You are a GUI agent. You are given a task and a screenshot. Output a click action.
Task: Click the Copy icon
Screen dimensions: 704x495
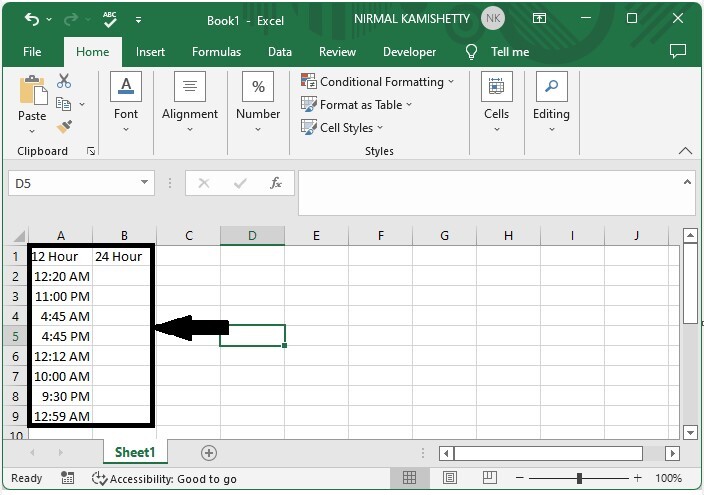click(63, 104)
